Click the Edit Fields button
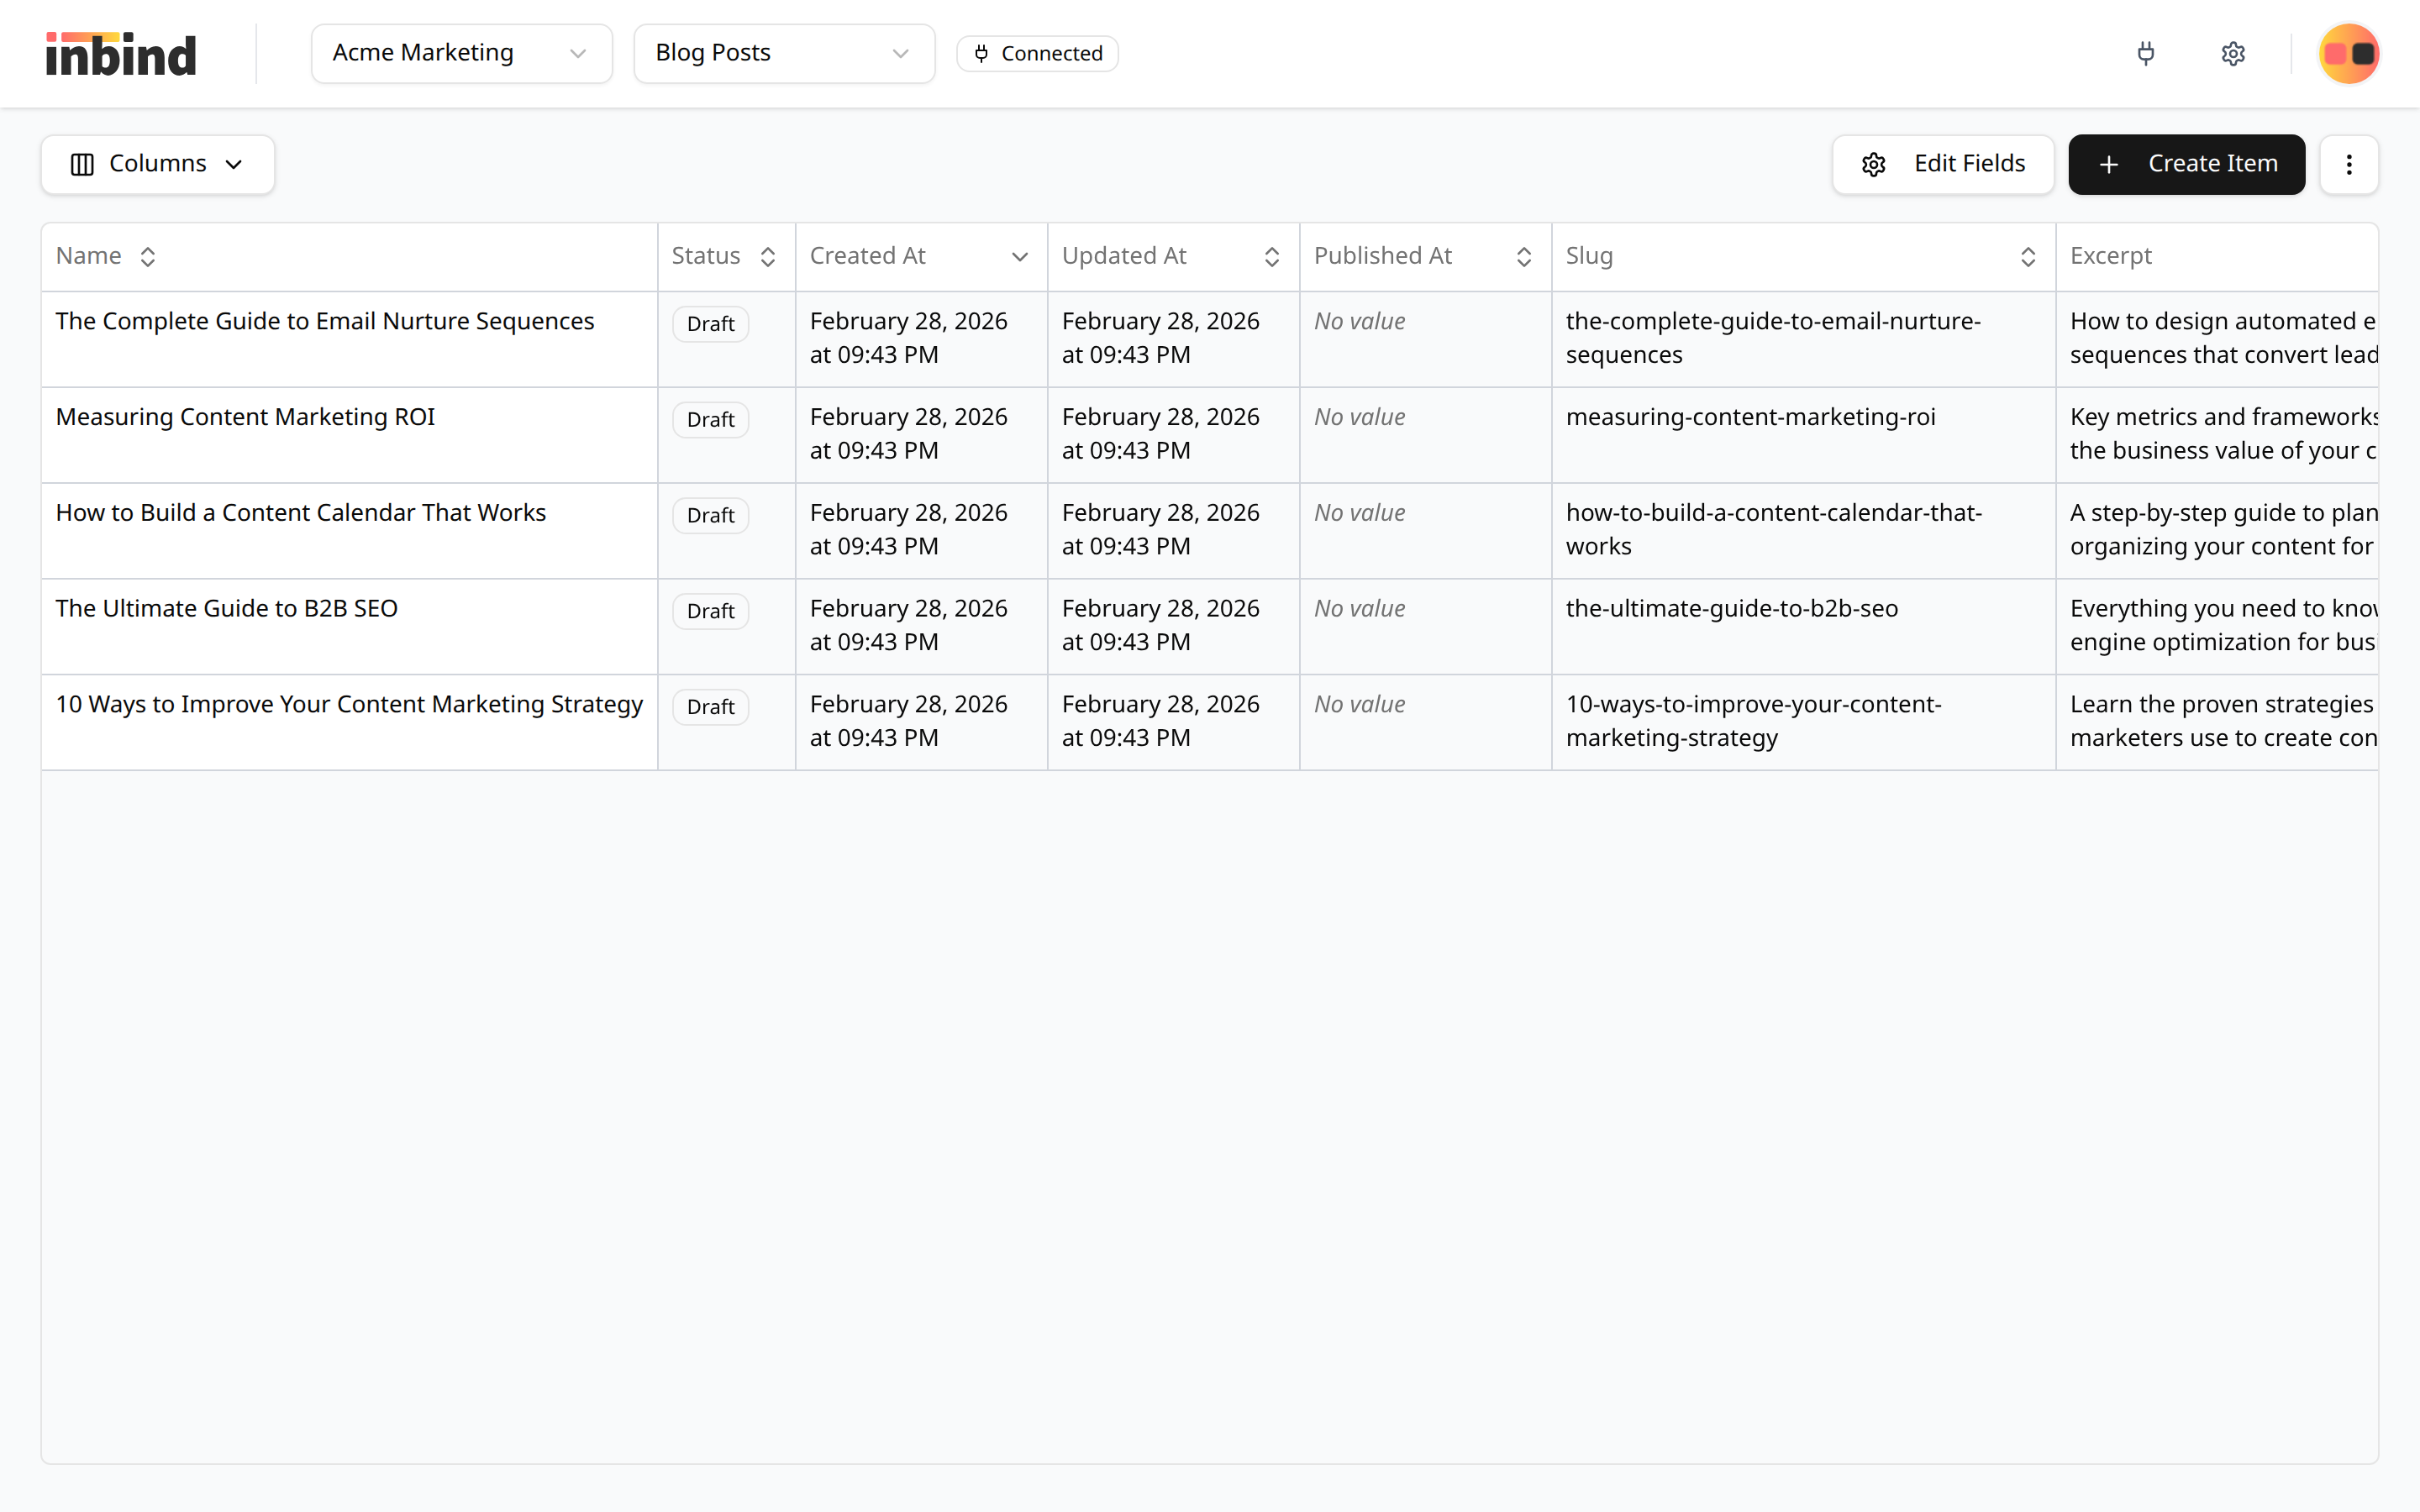This screenshot has height=1512, width=2420. pos(1944,164)
